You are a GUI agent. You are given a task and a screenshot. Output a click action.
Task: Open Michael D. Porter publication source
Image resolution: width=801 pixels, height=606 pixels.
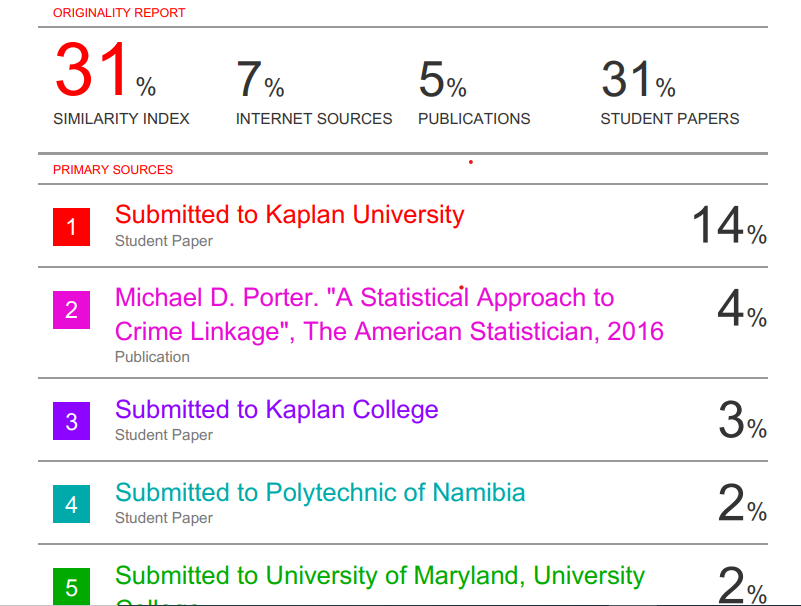389,314
